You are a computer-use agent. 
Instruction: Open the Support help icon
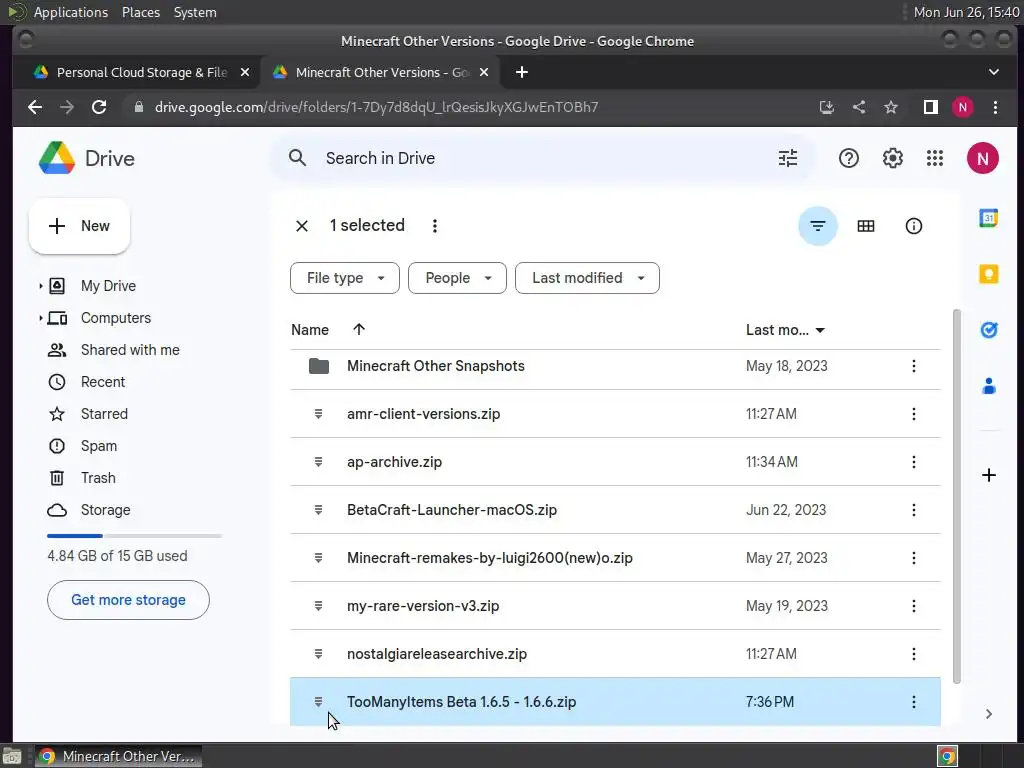848,158
